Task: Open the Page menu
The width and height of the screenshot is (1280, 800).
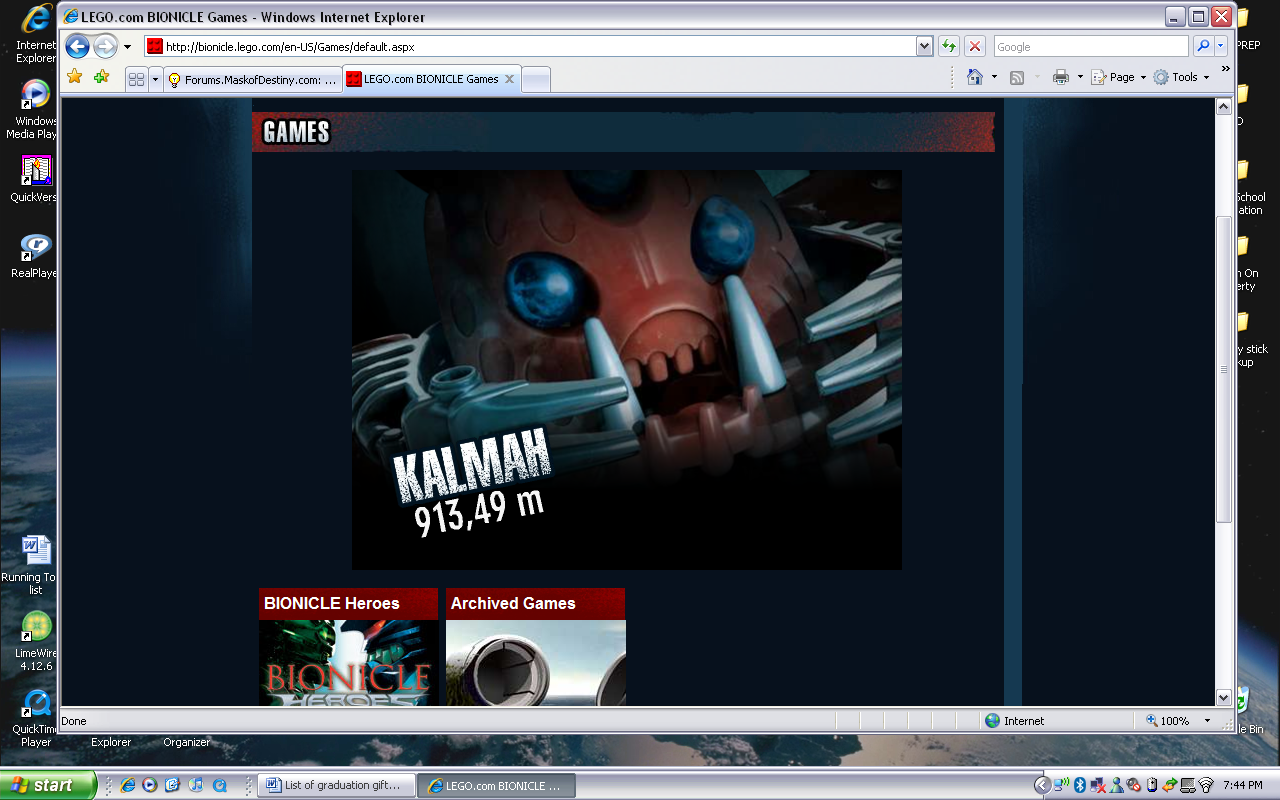Action: [x=1118, y=77]
